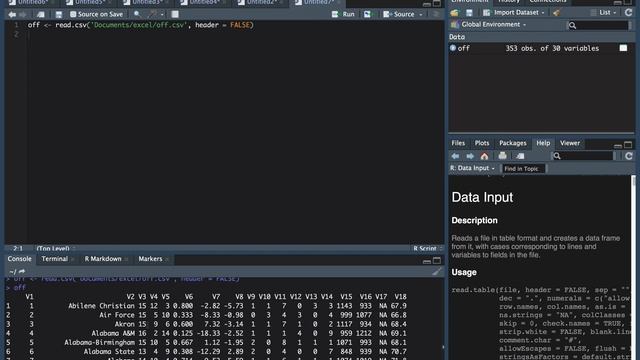Save workspace icon in Environment pane

(x=469, y=13)
